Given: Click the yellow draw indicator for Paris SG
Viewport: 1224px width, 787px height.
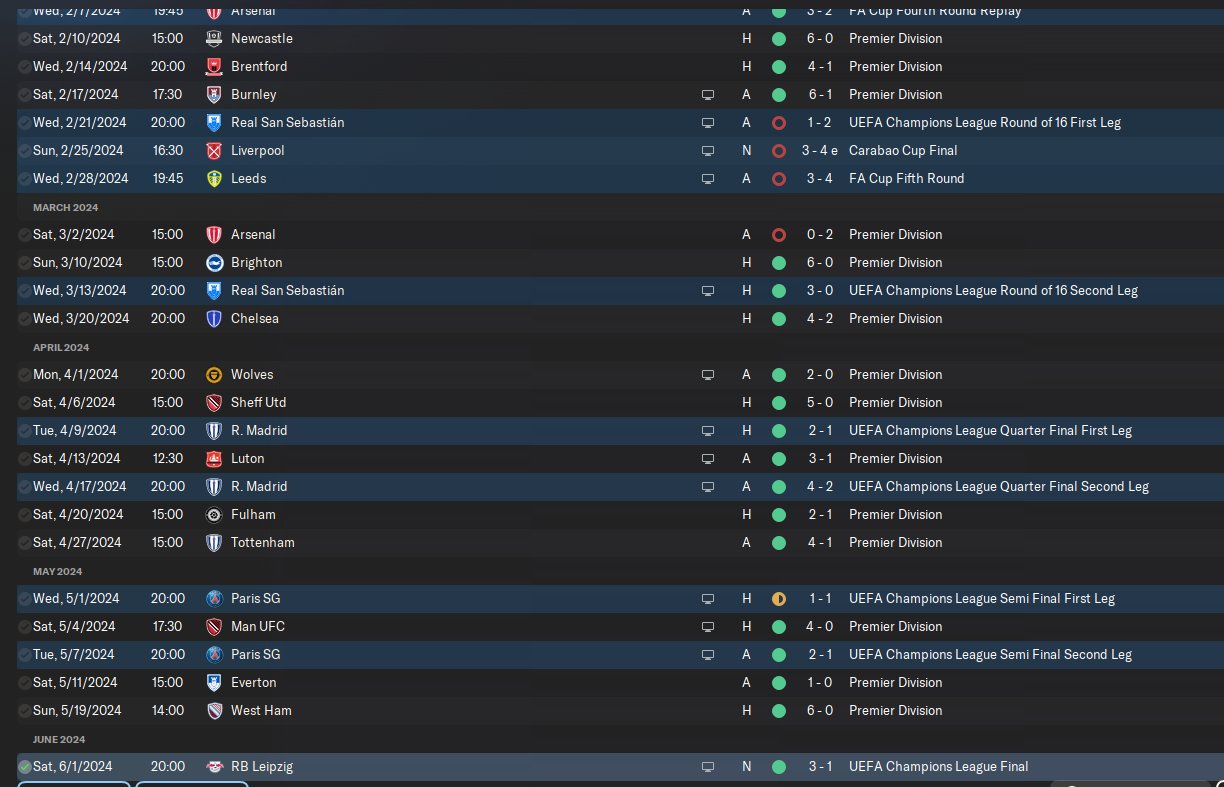Looking at the screenshot, I should point(779,598).
